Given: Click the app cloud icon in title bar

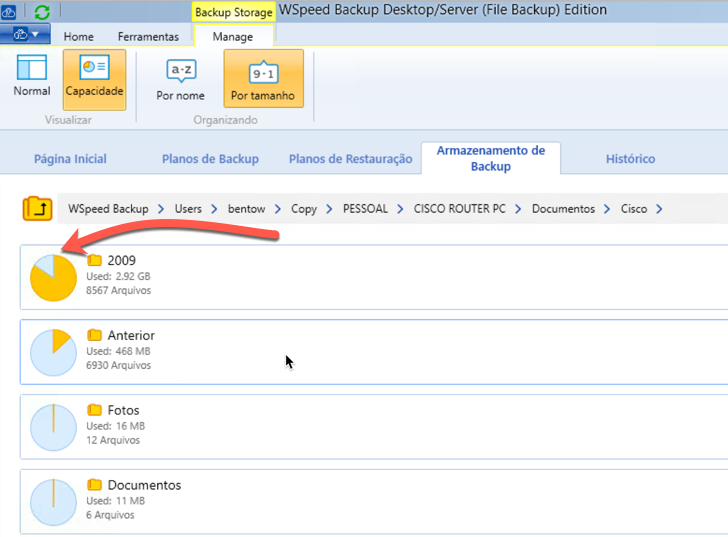Looking at the screenshot, I should pyautogui.click(x=7, y=12).
